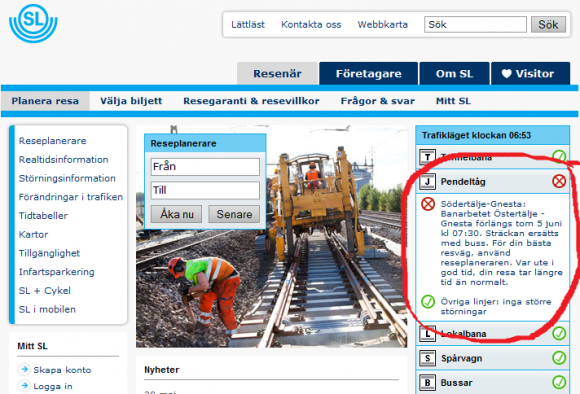Click the green checkmark next to Spårvagn
The width and height of the screenshot is (580, 394).
coord(559,358)
